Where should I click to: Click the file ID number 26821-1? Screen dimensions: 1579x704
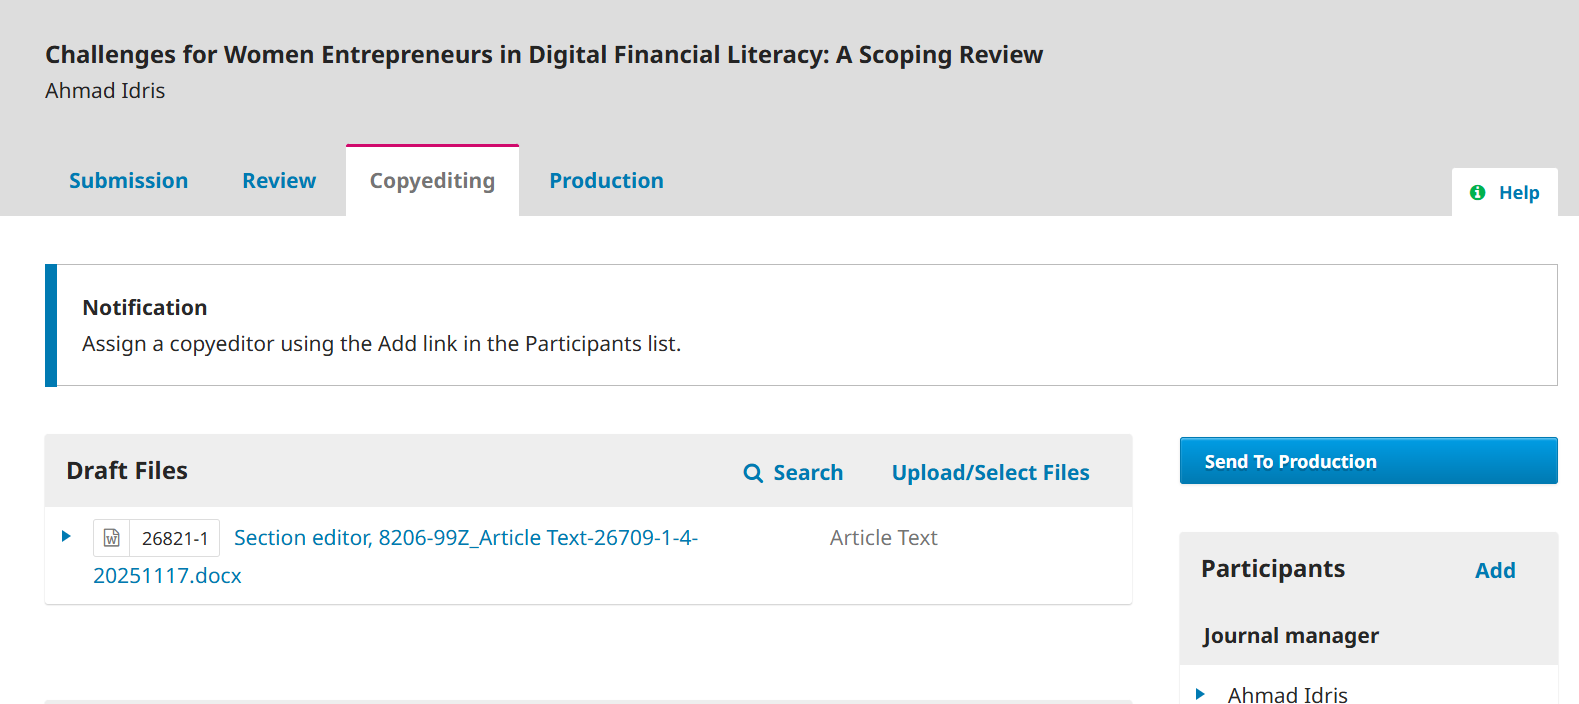pyautogui.click(x=175, y=539)
